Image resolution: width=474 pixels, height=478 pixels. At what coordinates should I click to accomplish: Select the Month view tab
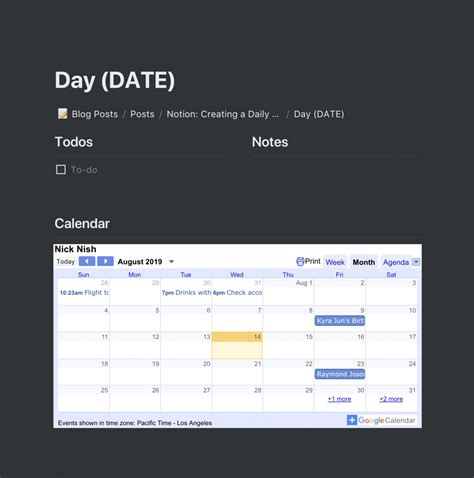pos(364,262)
